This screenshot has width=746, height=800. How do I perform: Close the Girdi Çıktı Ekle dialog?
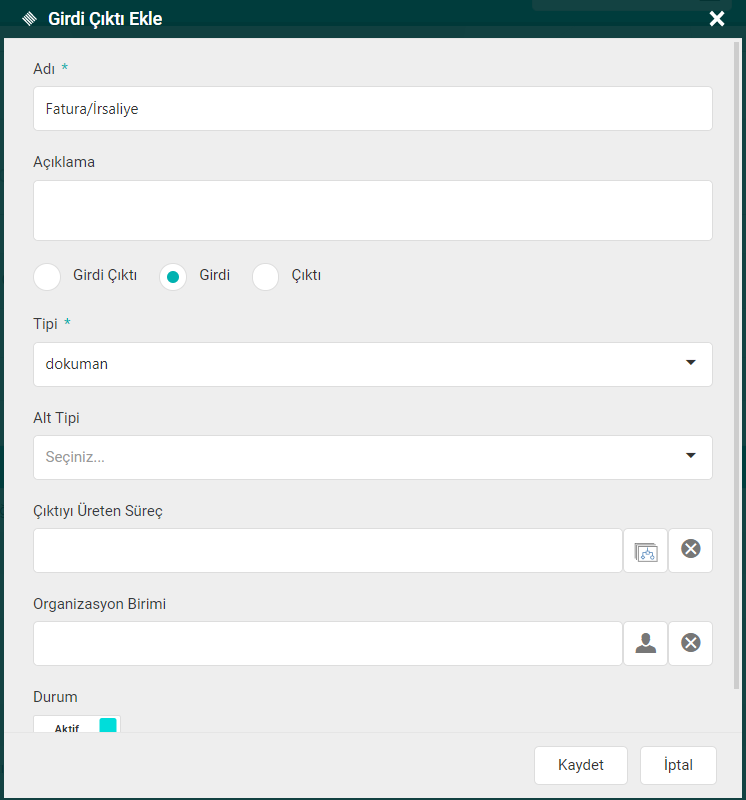coord(716,19)
